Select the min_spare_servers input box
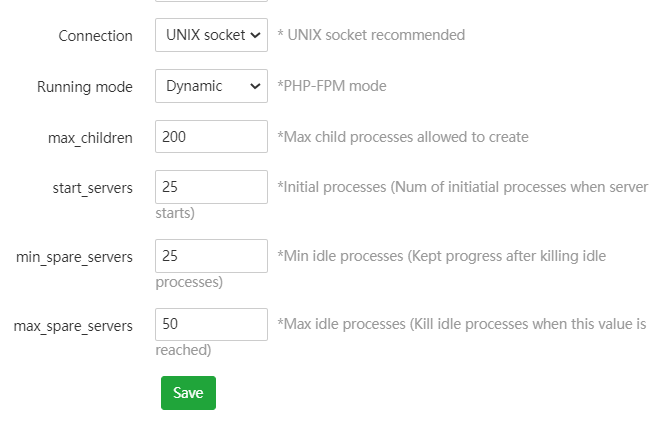The image size is (667, 432). coord(211,256)
